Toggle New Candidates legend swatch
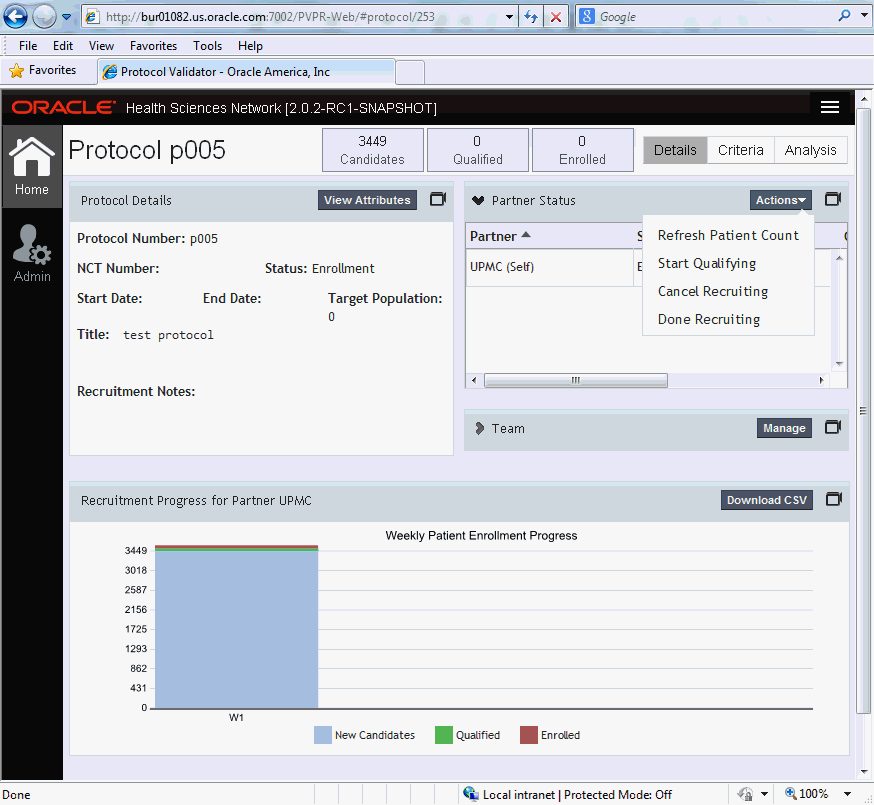874x805 pixels. 323,735
